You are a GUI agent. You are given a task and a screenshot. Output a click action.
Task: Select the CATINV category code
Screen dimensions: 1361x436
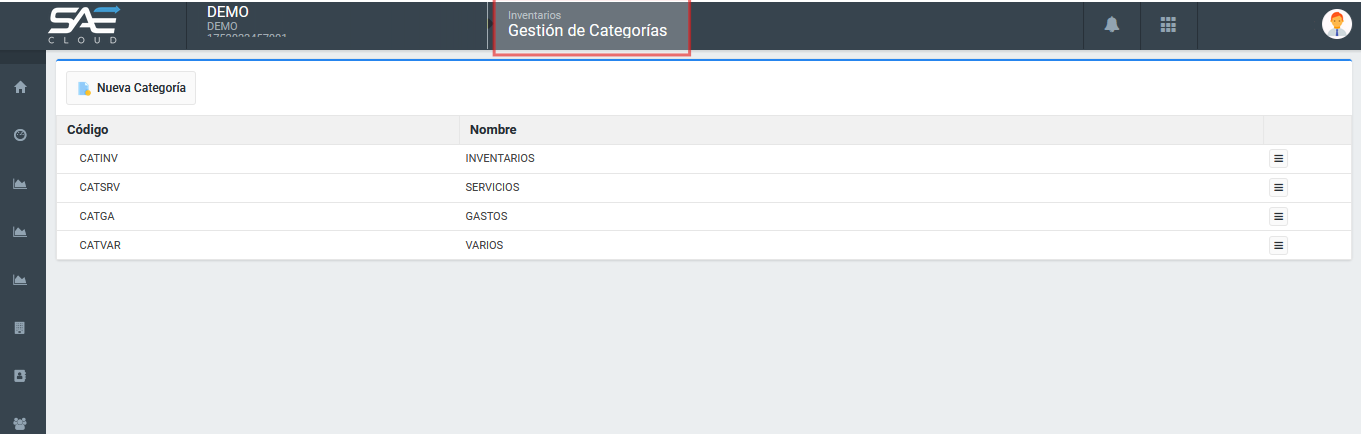[x=99, y=159]
